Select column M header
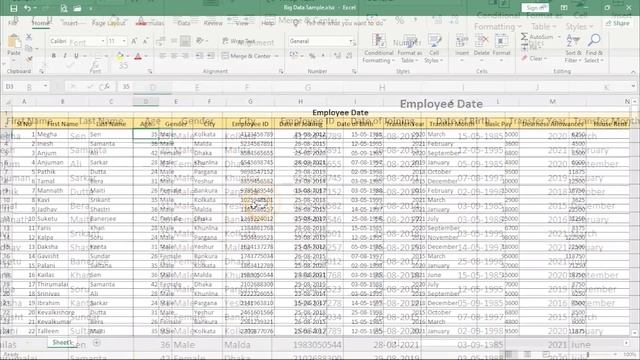Viewport: 640px width, 360px height. pos(552,102)
